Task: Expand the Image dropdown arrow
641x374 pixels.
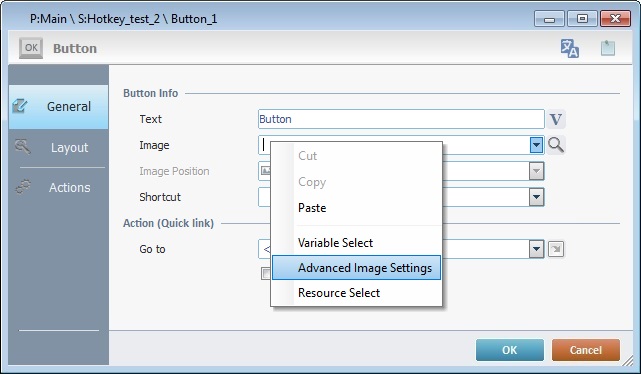Action: tap(536, 145)
